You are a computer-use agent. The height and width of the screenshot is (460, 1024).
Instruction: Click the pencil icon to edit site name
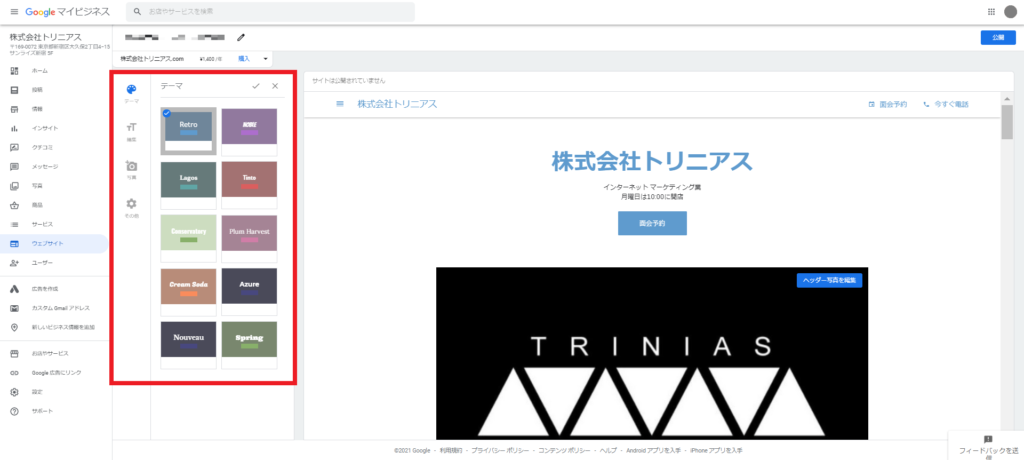[x=241, y=37]
